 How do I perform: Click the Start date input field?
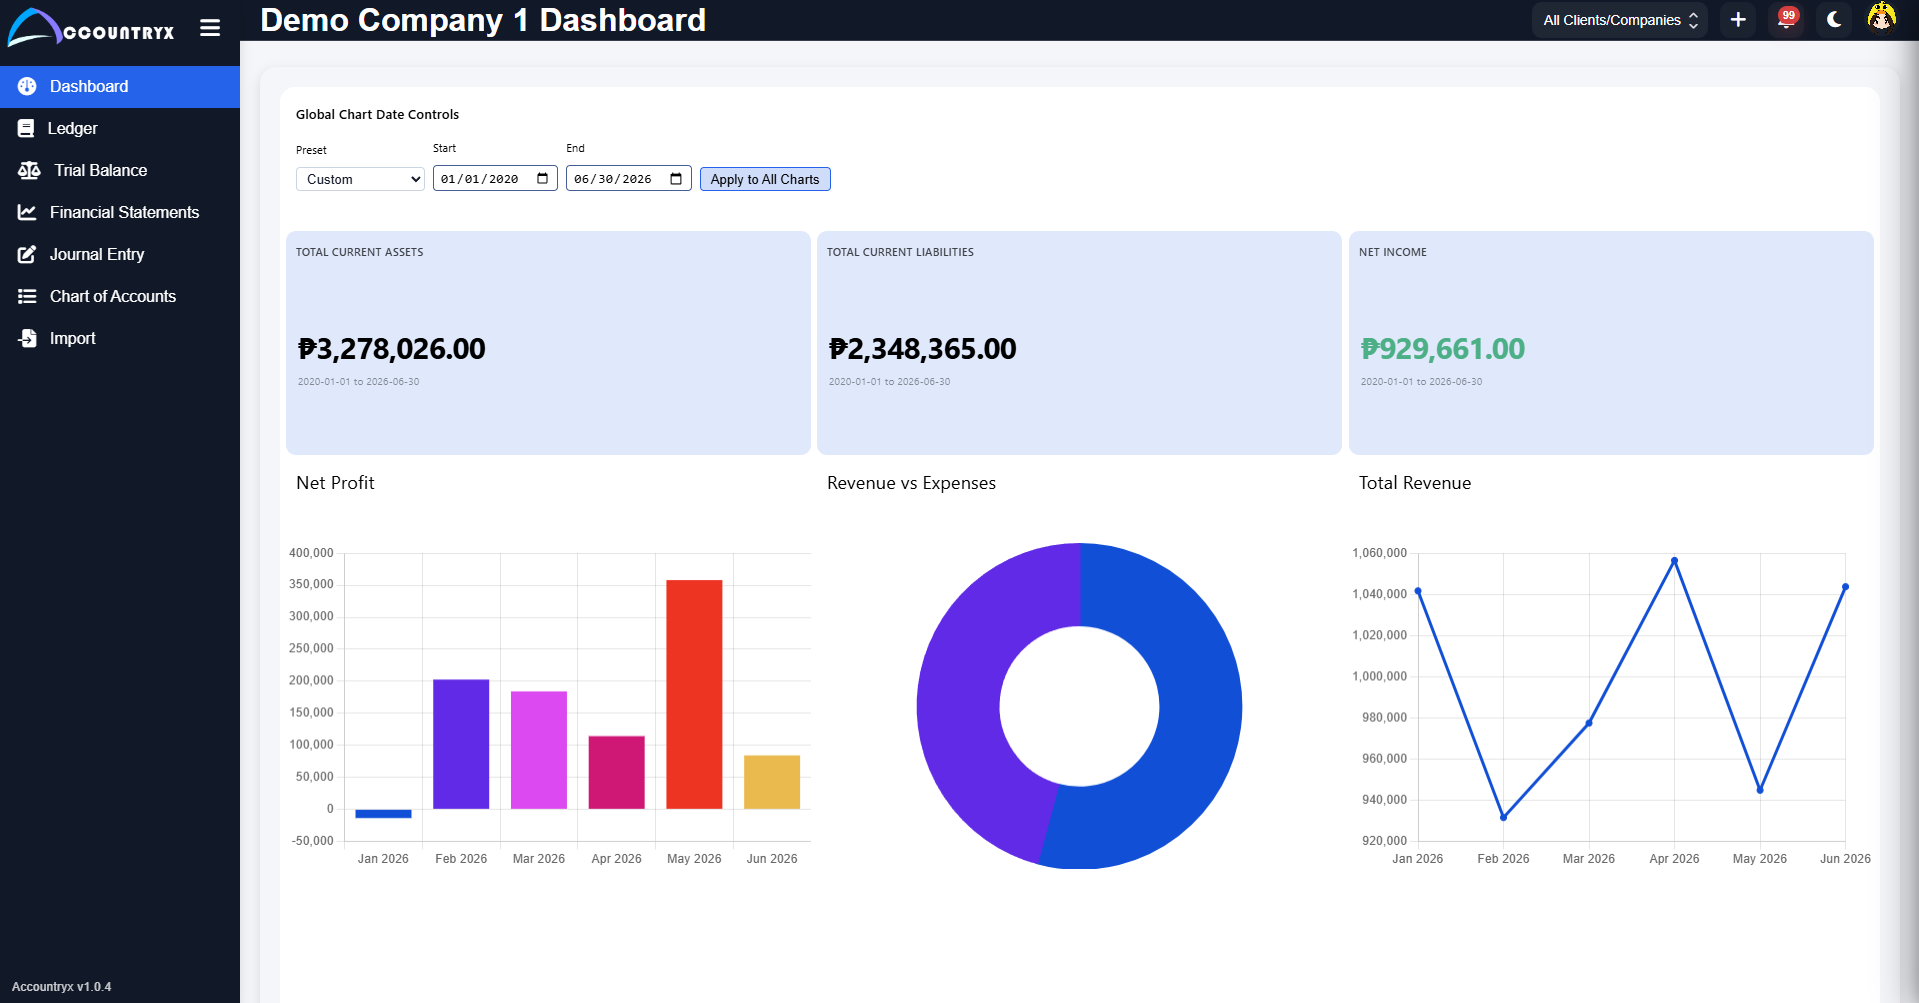495,179
